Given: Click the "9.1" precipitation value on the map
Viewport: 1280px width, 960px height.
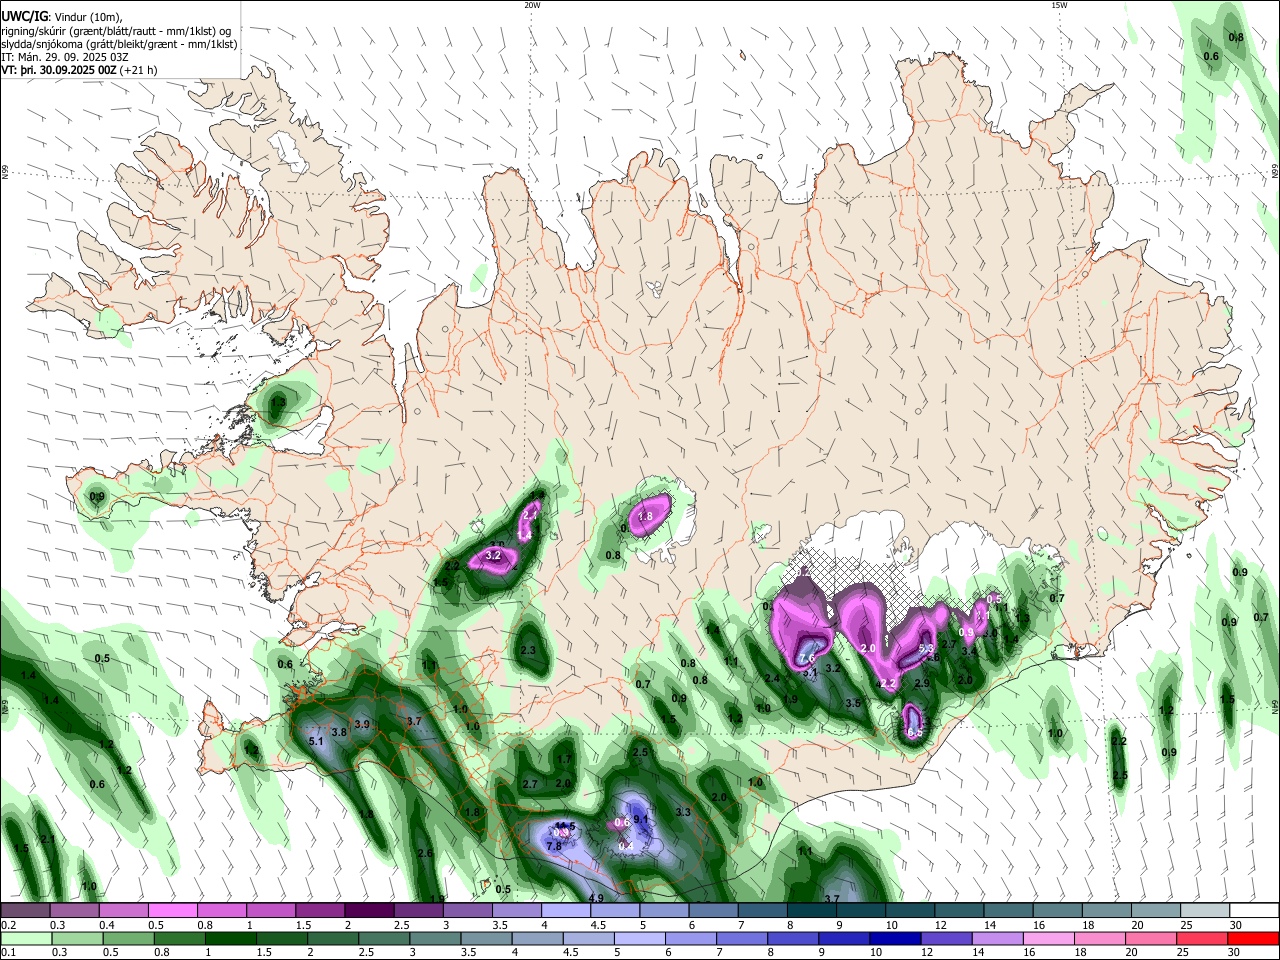Looking at the screenshot, I should point(641,820).
